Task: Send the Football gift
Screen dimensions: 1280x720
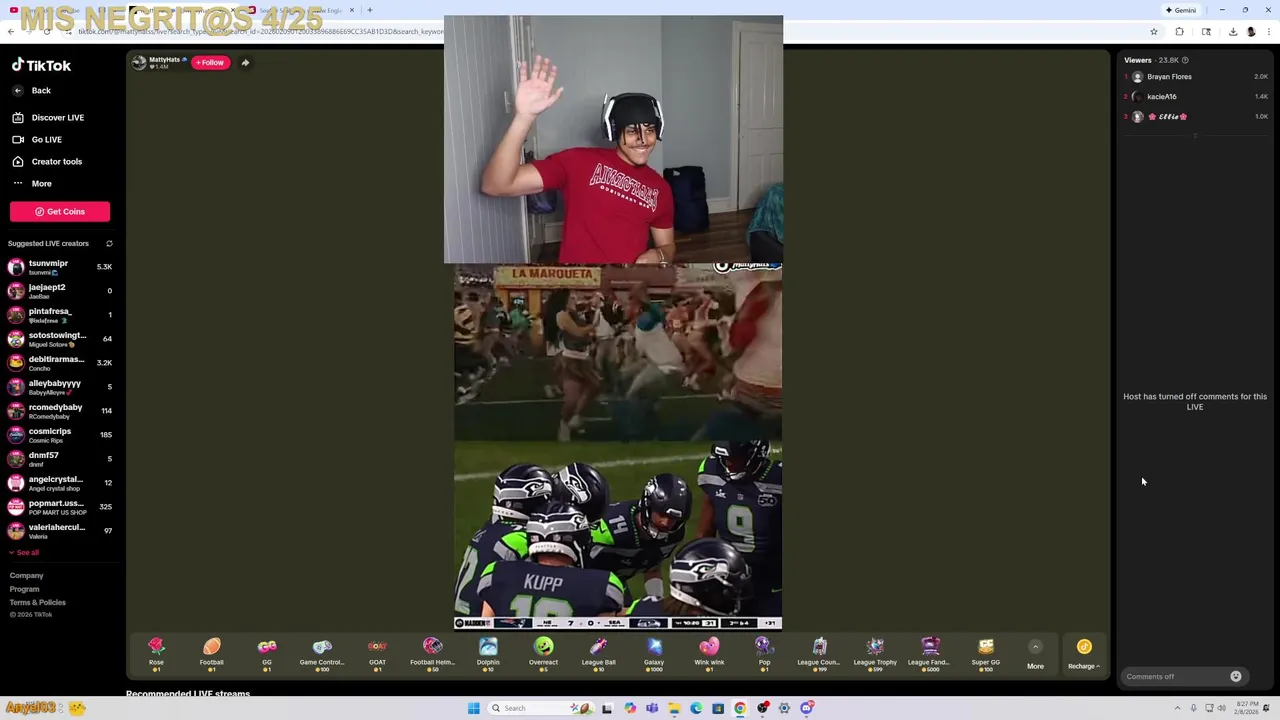Action: pos(211,654)
